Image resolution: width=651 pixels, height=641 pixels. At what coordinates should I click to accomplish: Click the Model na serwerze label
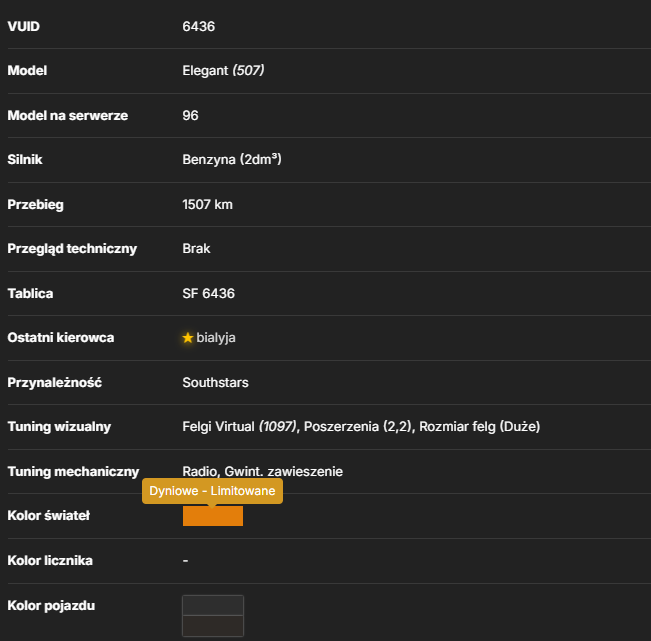click(x=68, y=115)
